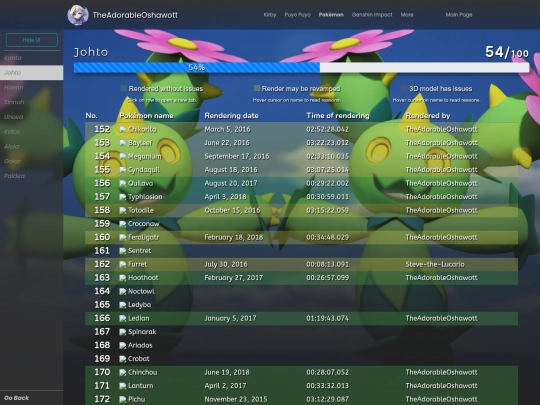Click the icon beside Feraligatr
Image resolution: width=540 pixels, height=405 pixels.
point(123,237)
